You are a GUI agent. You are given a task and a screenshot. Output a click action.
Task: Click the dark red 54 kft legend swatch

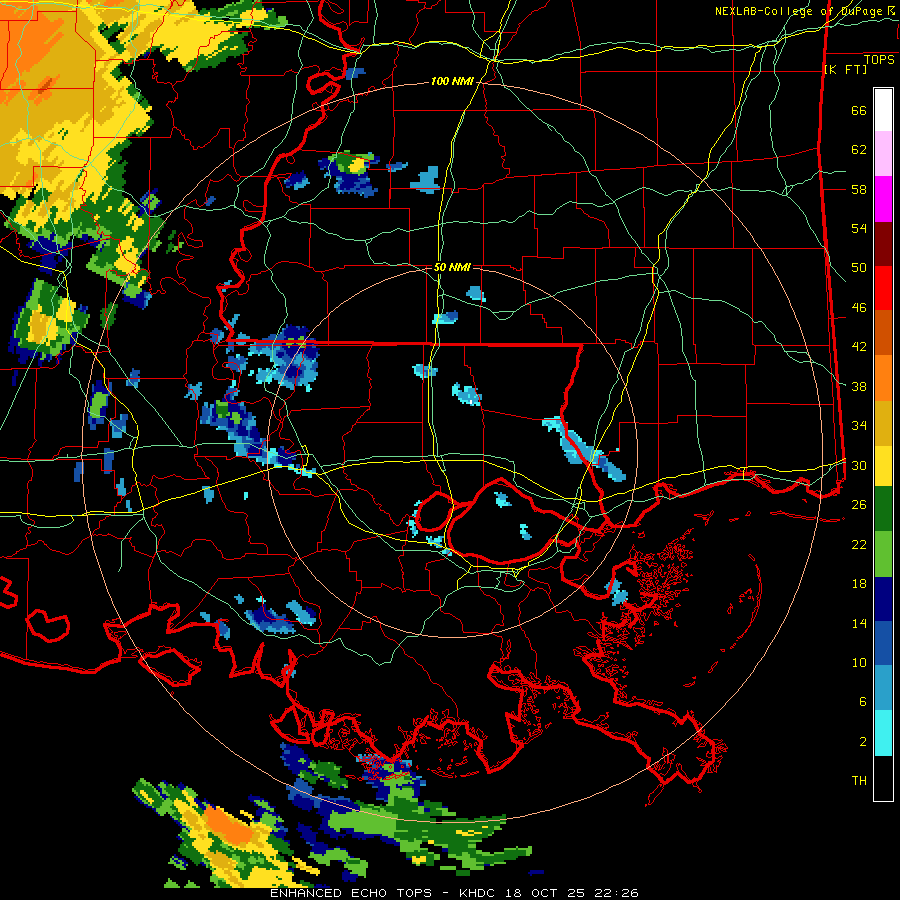point(883,243)
